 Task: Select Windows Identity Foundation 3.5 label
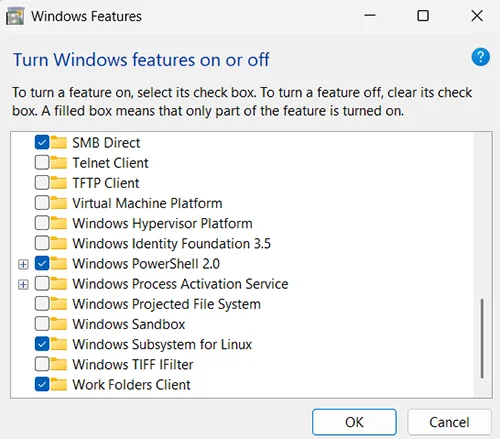click(172, 244)
